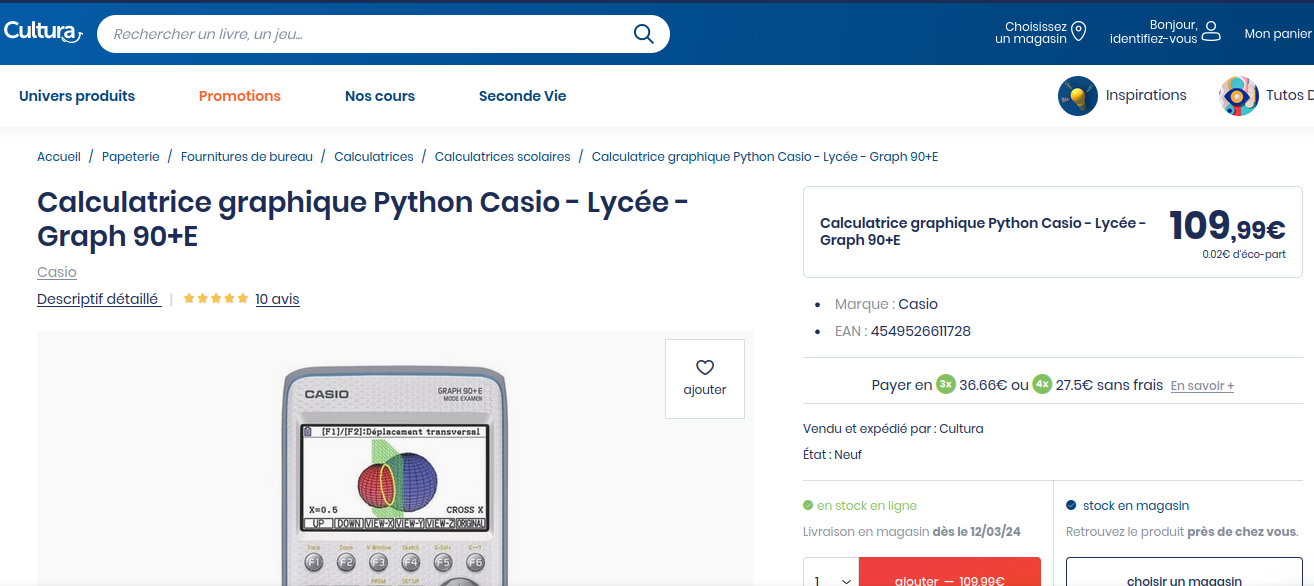Click the product name in price box

tap(983, 232)
